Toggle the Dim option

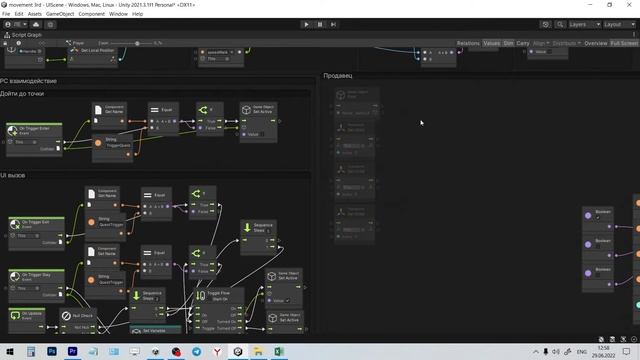tap(508, 43)
